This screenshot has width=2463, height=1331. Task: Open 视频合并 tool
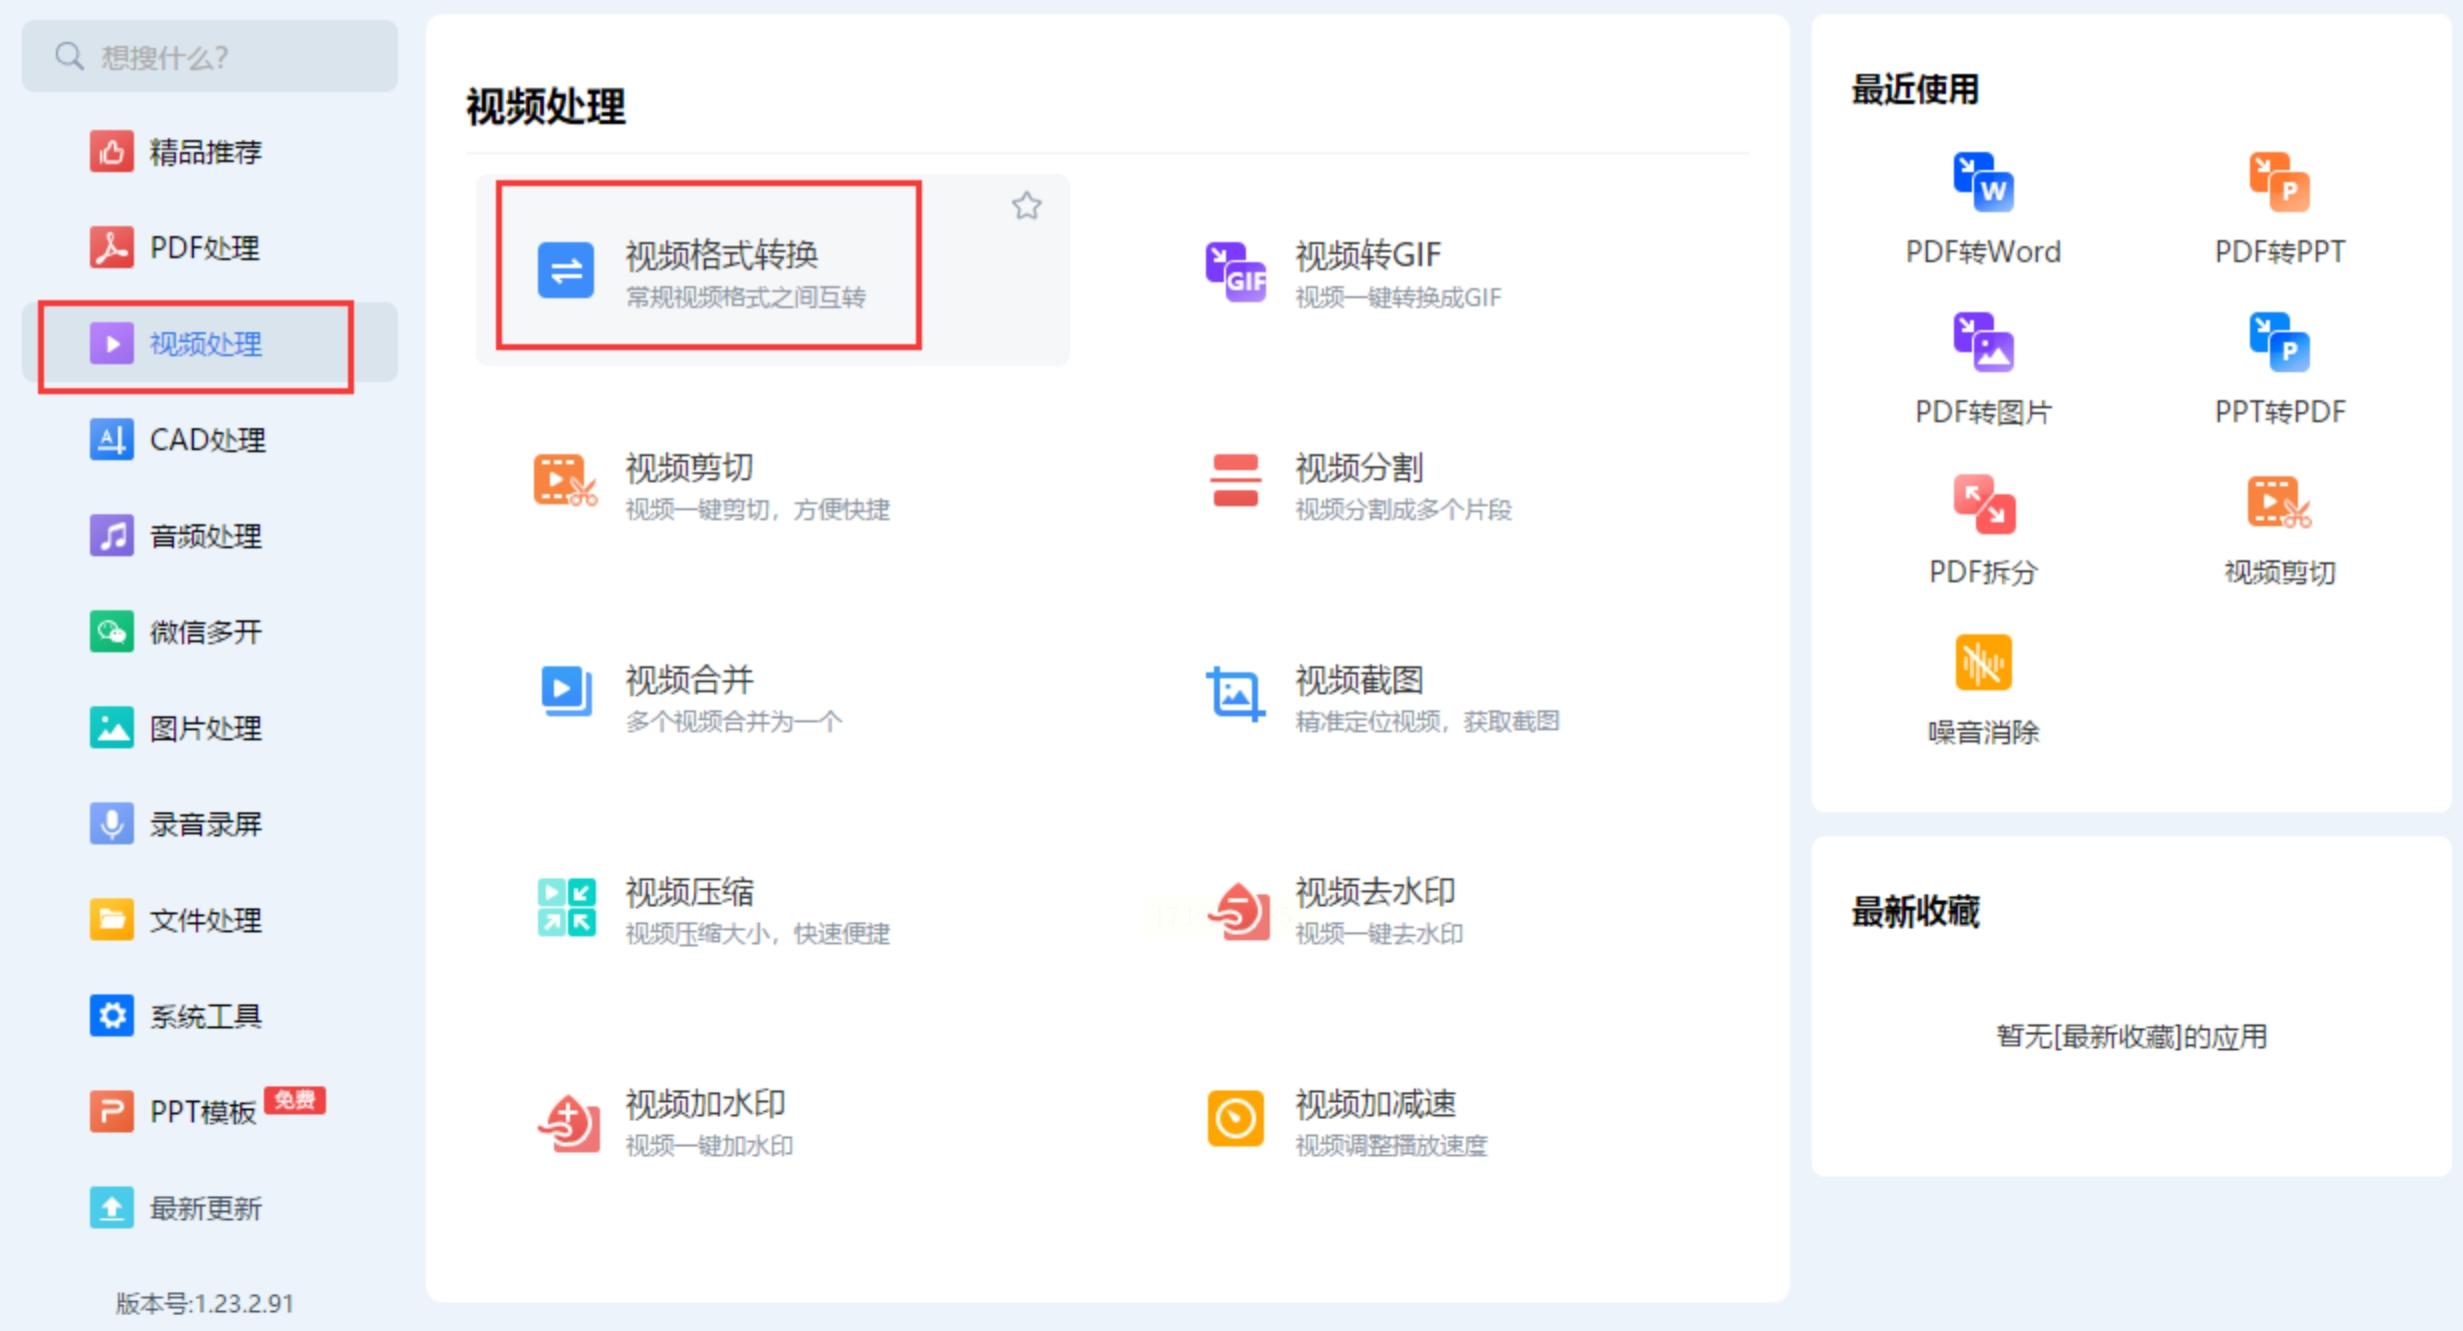[x=772, y=696]
